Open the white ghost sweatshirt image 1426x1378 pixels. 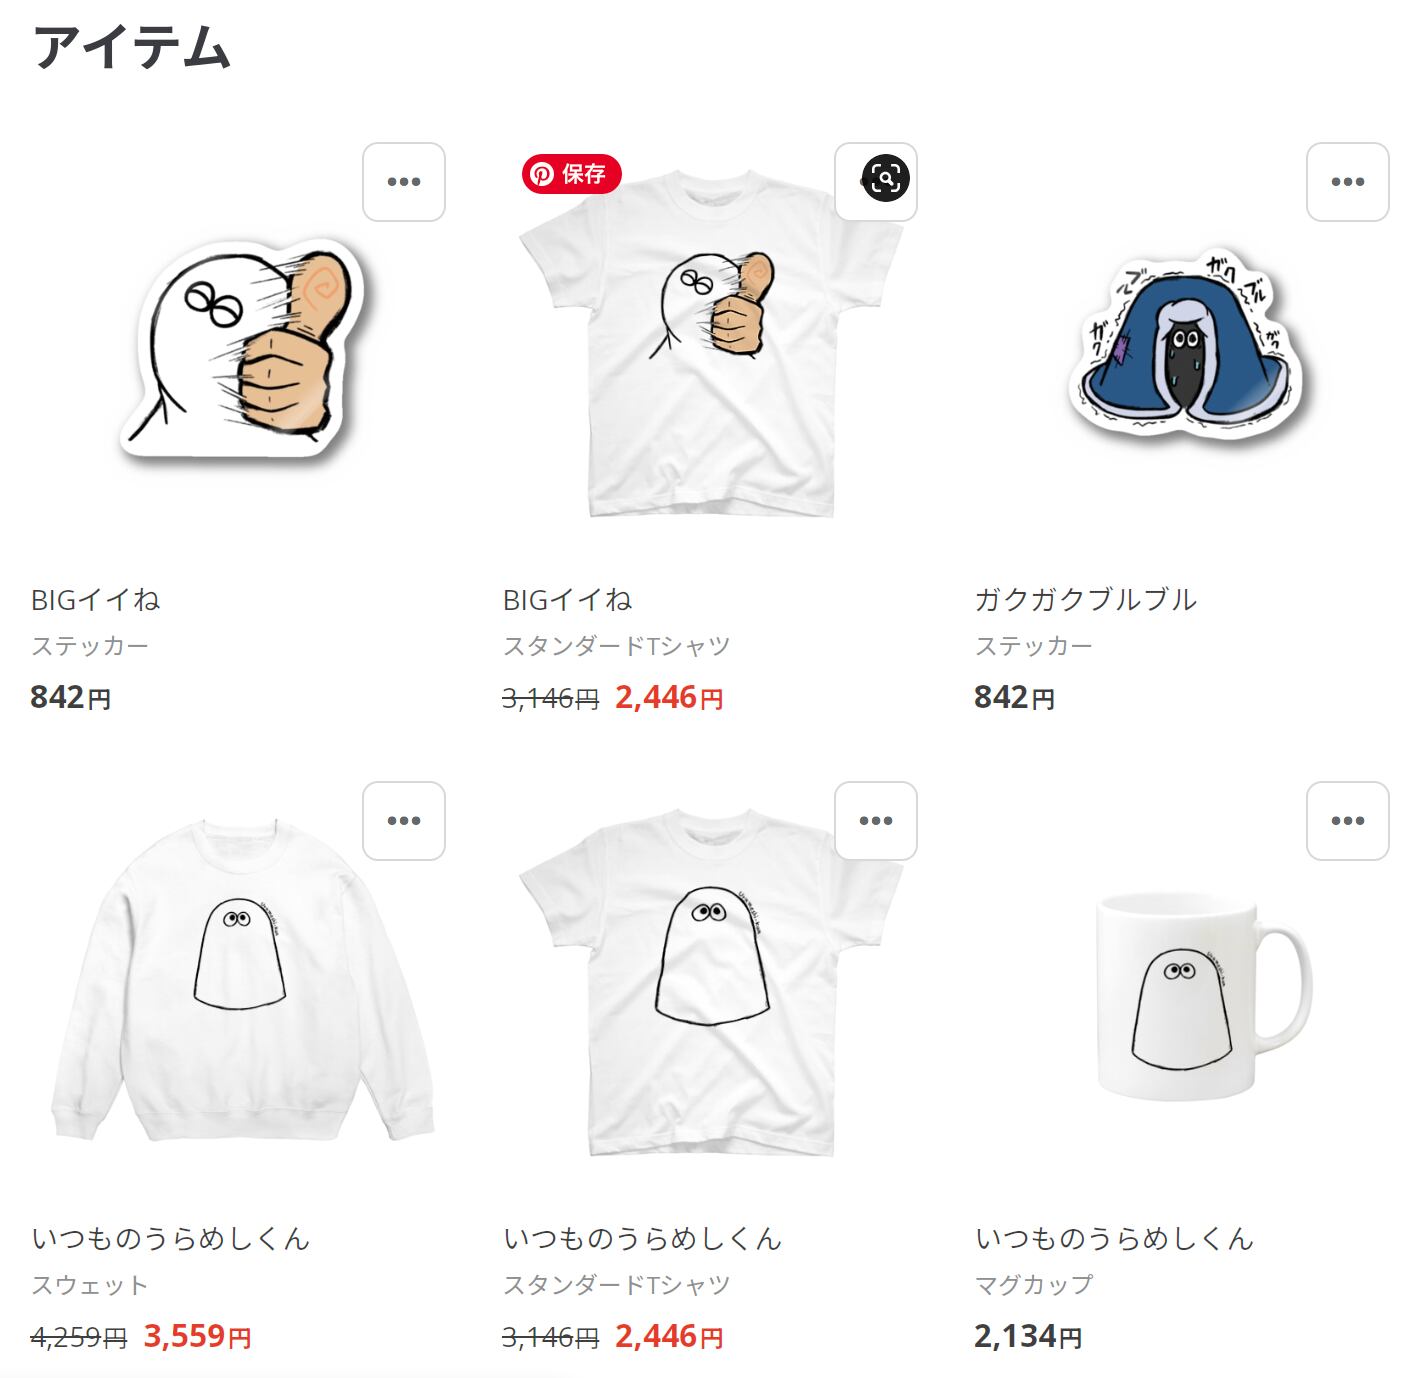[x=242, y=980]
